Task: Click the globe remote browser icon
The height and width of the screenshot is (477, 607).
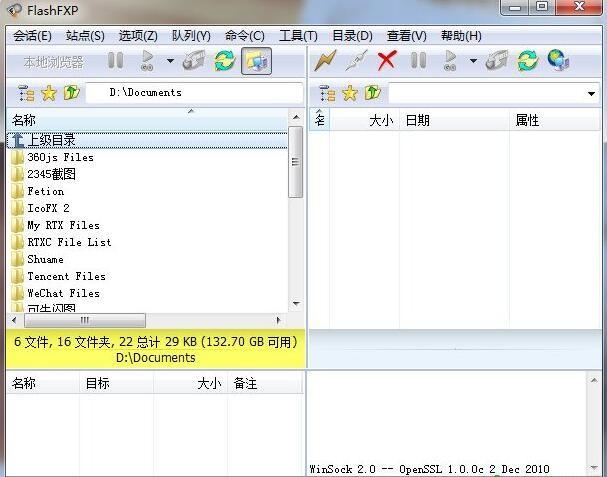Action: pyautogui.click(x=558, y=60)
